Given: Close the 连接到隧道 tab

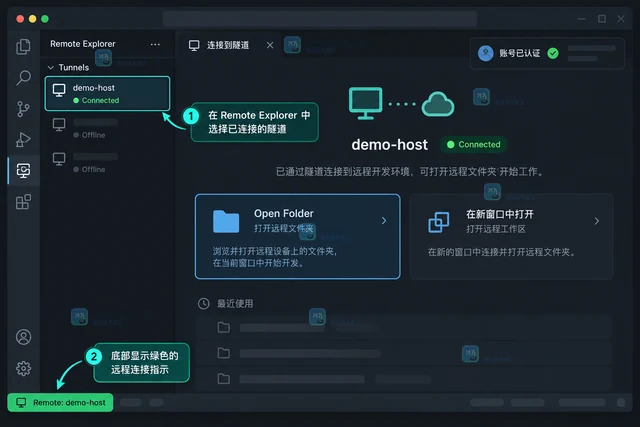Looking at the screenshot, I should [x=270, y=45].
